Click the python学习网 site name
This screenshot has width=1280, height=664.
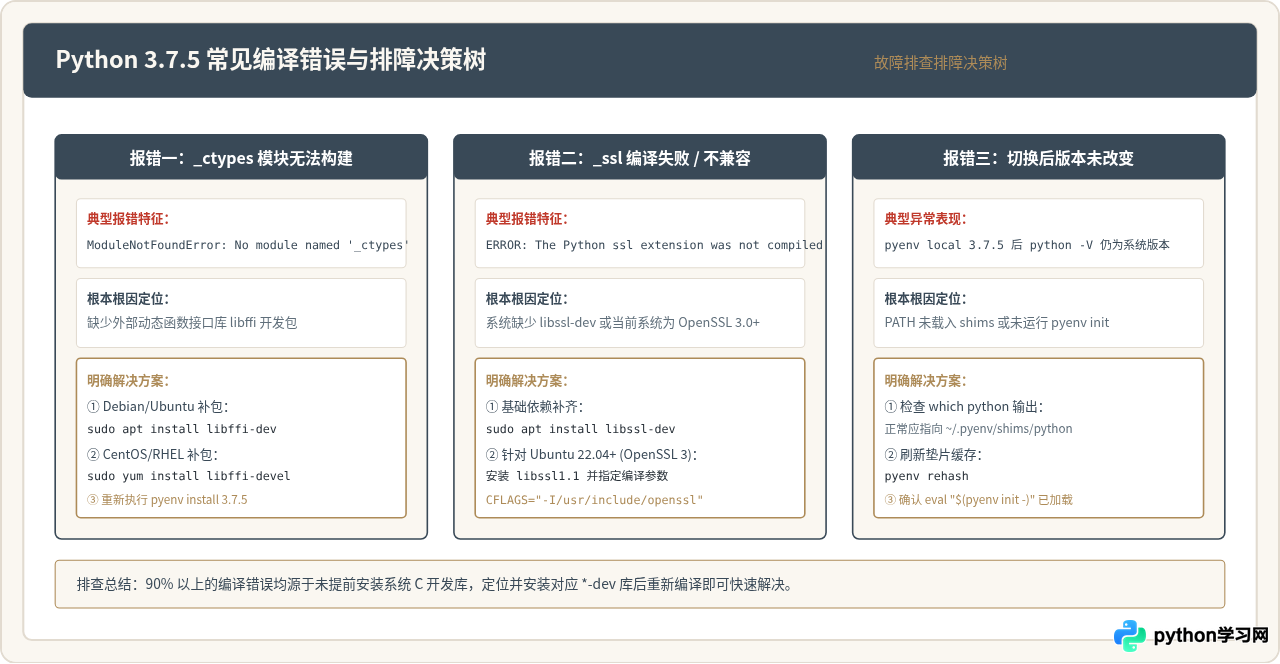click(x=1211, y=636)
